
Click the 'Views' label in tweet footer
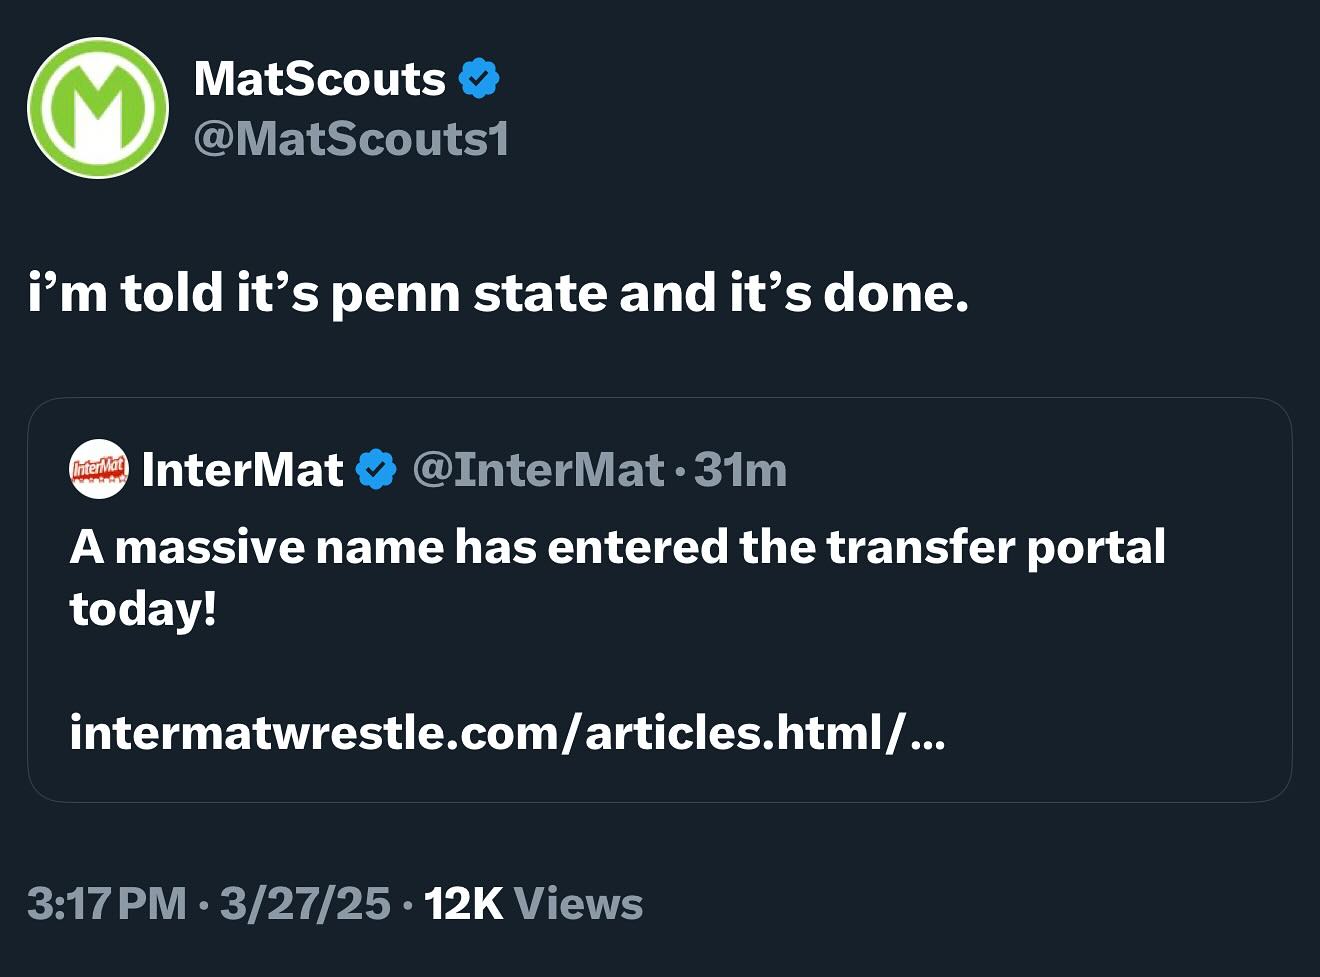pos(578,903)
